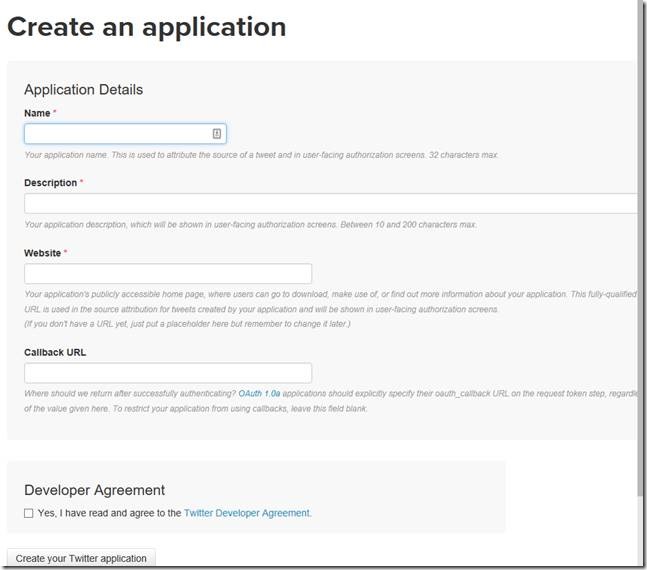
Task: Click the Website field label
Action: point(42,253)
